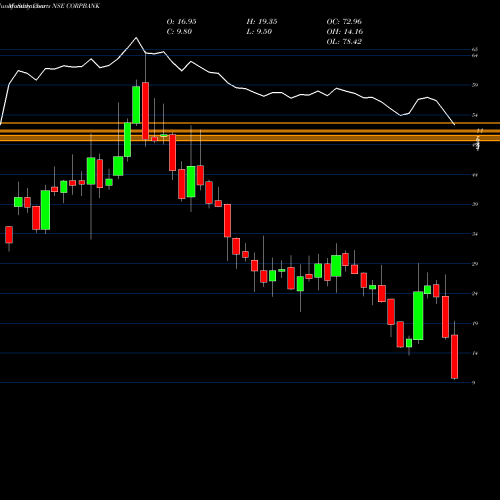Click the 59 price axis label
The image size is (500, 500).
pyautogui.click(x=475, y=85)
